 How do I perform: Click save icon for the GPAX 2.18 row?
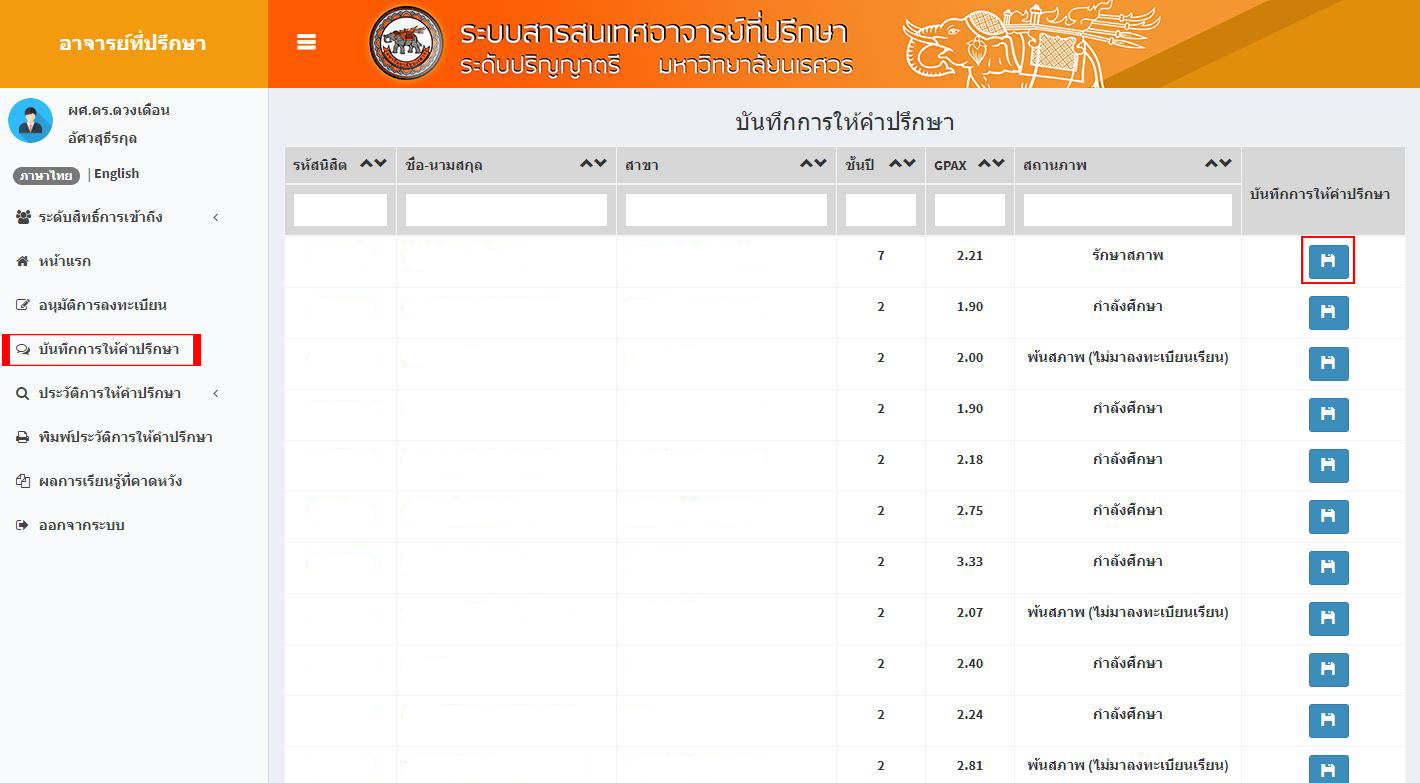point(1328,466)
